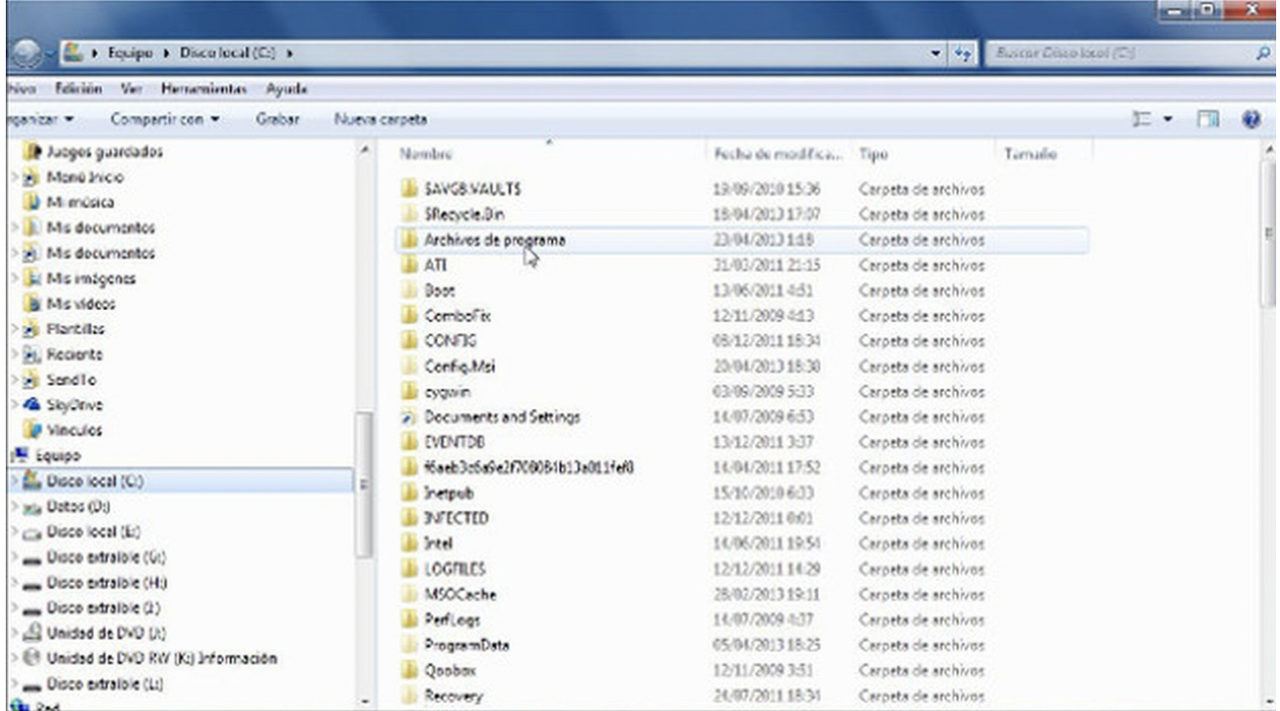
Task: Click the help question mark icon
Action: pyautogui.click(x=1250, y=119)
